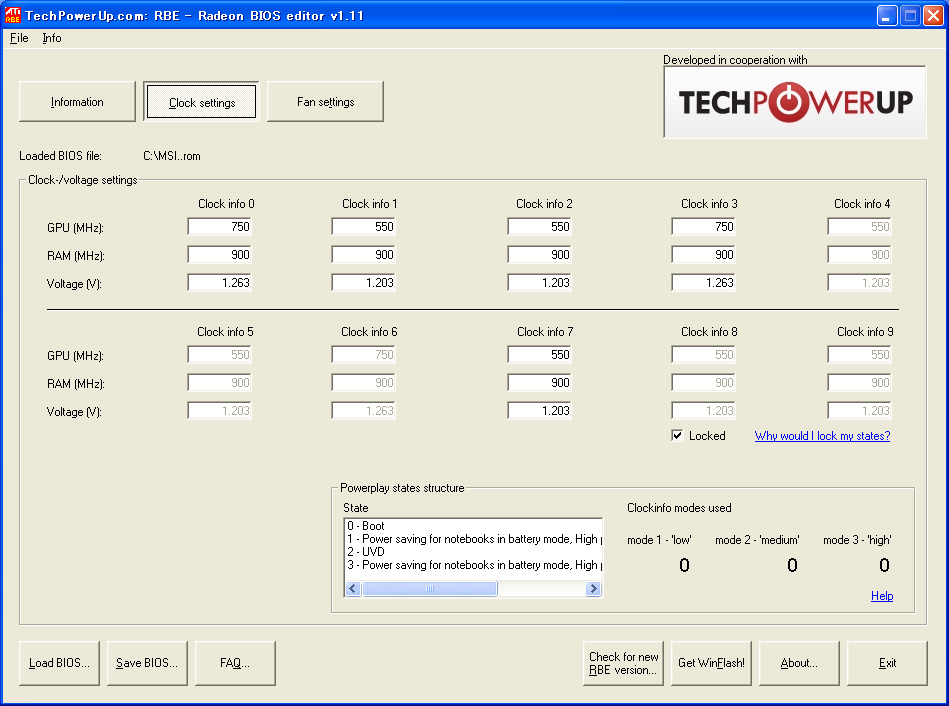Click the Exit button

[887, 663]
